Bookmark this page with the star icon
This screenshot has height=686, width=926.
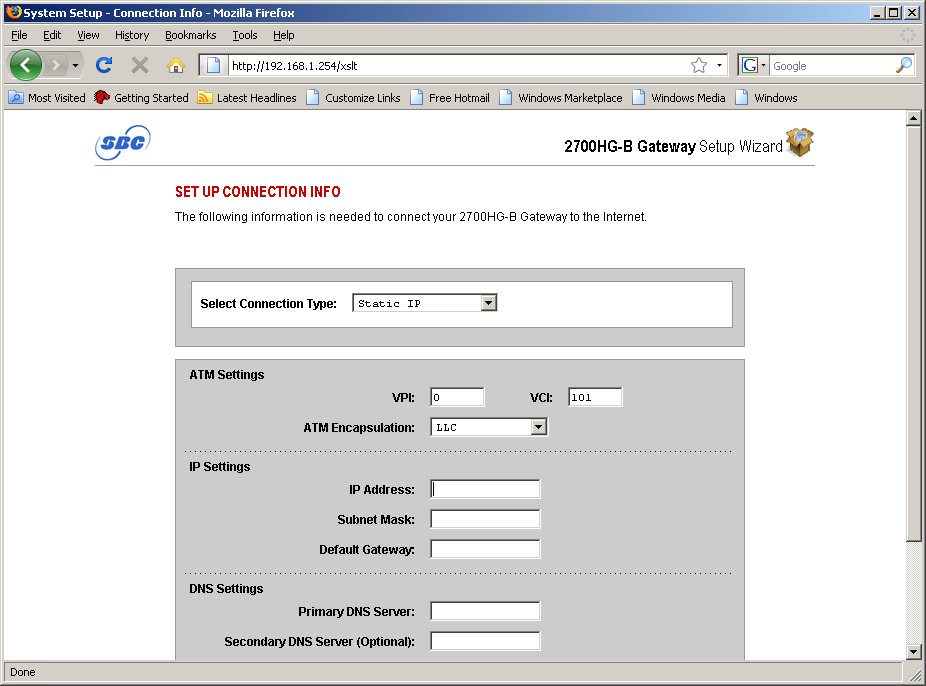point(698,65)
